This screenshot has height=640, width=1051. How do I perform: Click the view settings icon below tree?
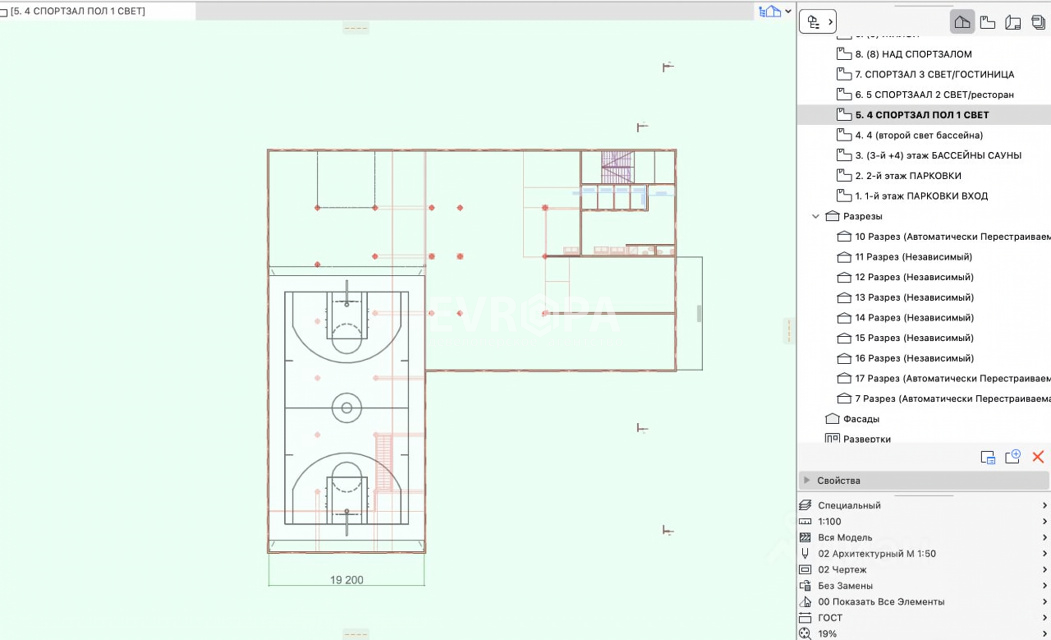[x=987, y=457]
